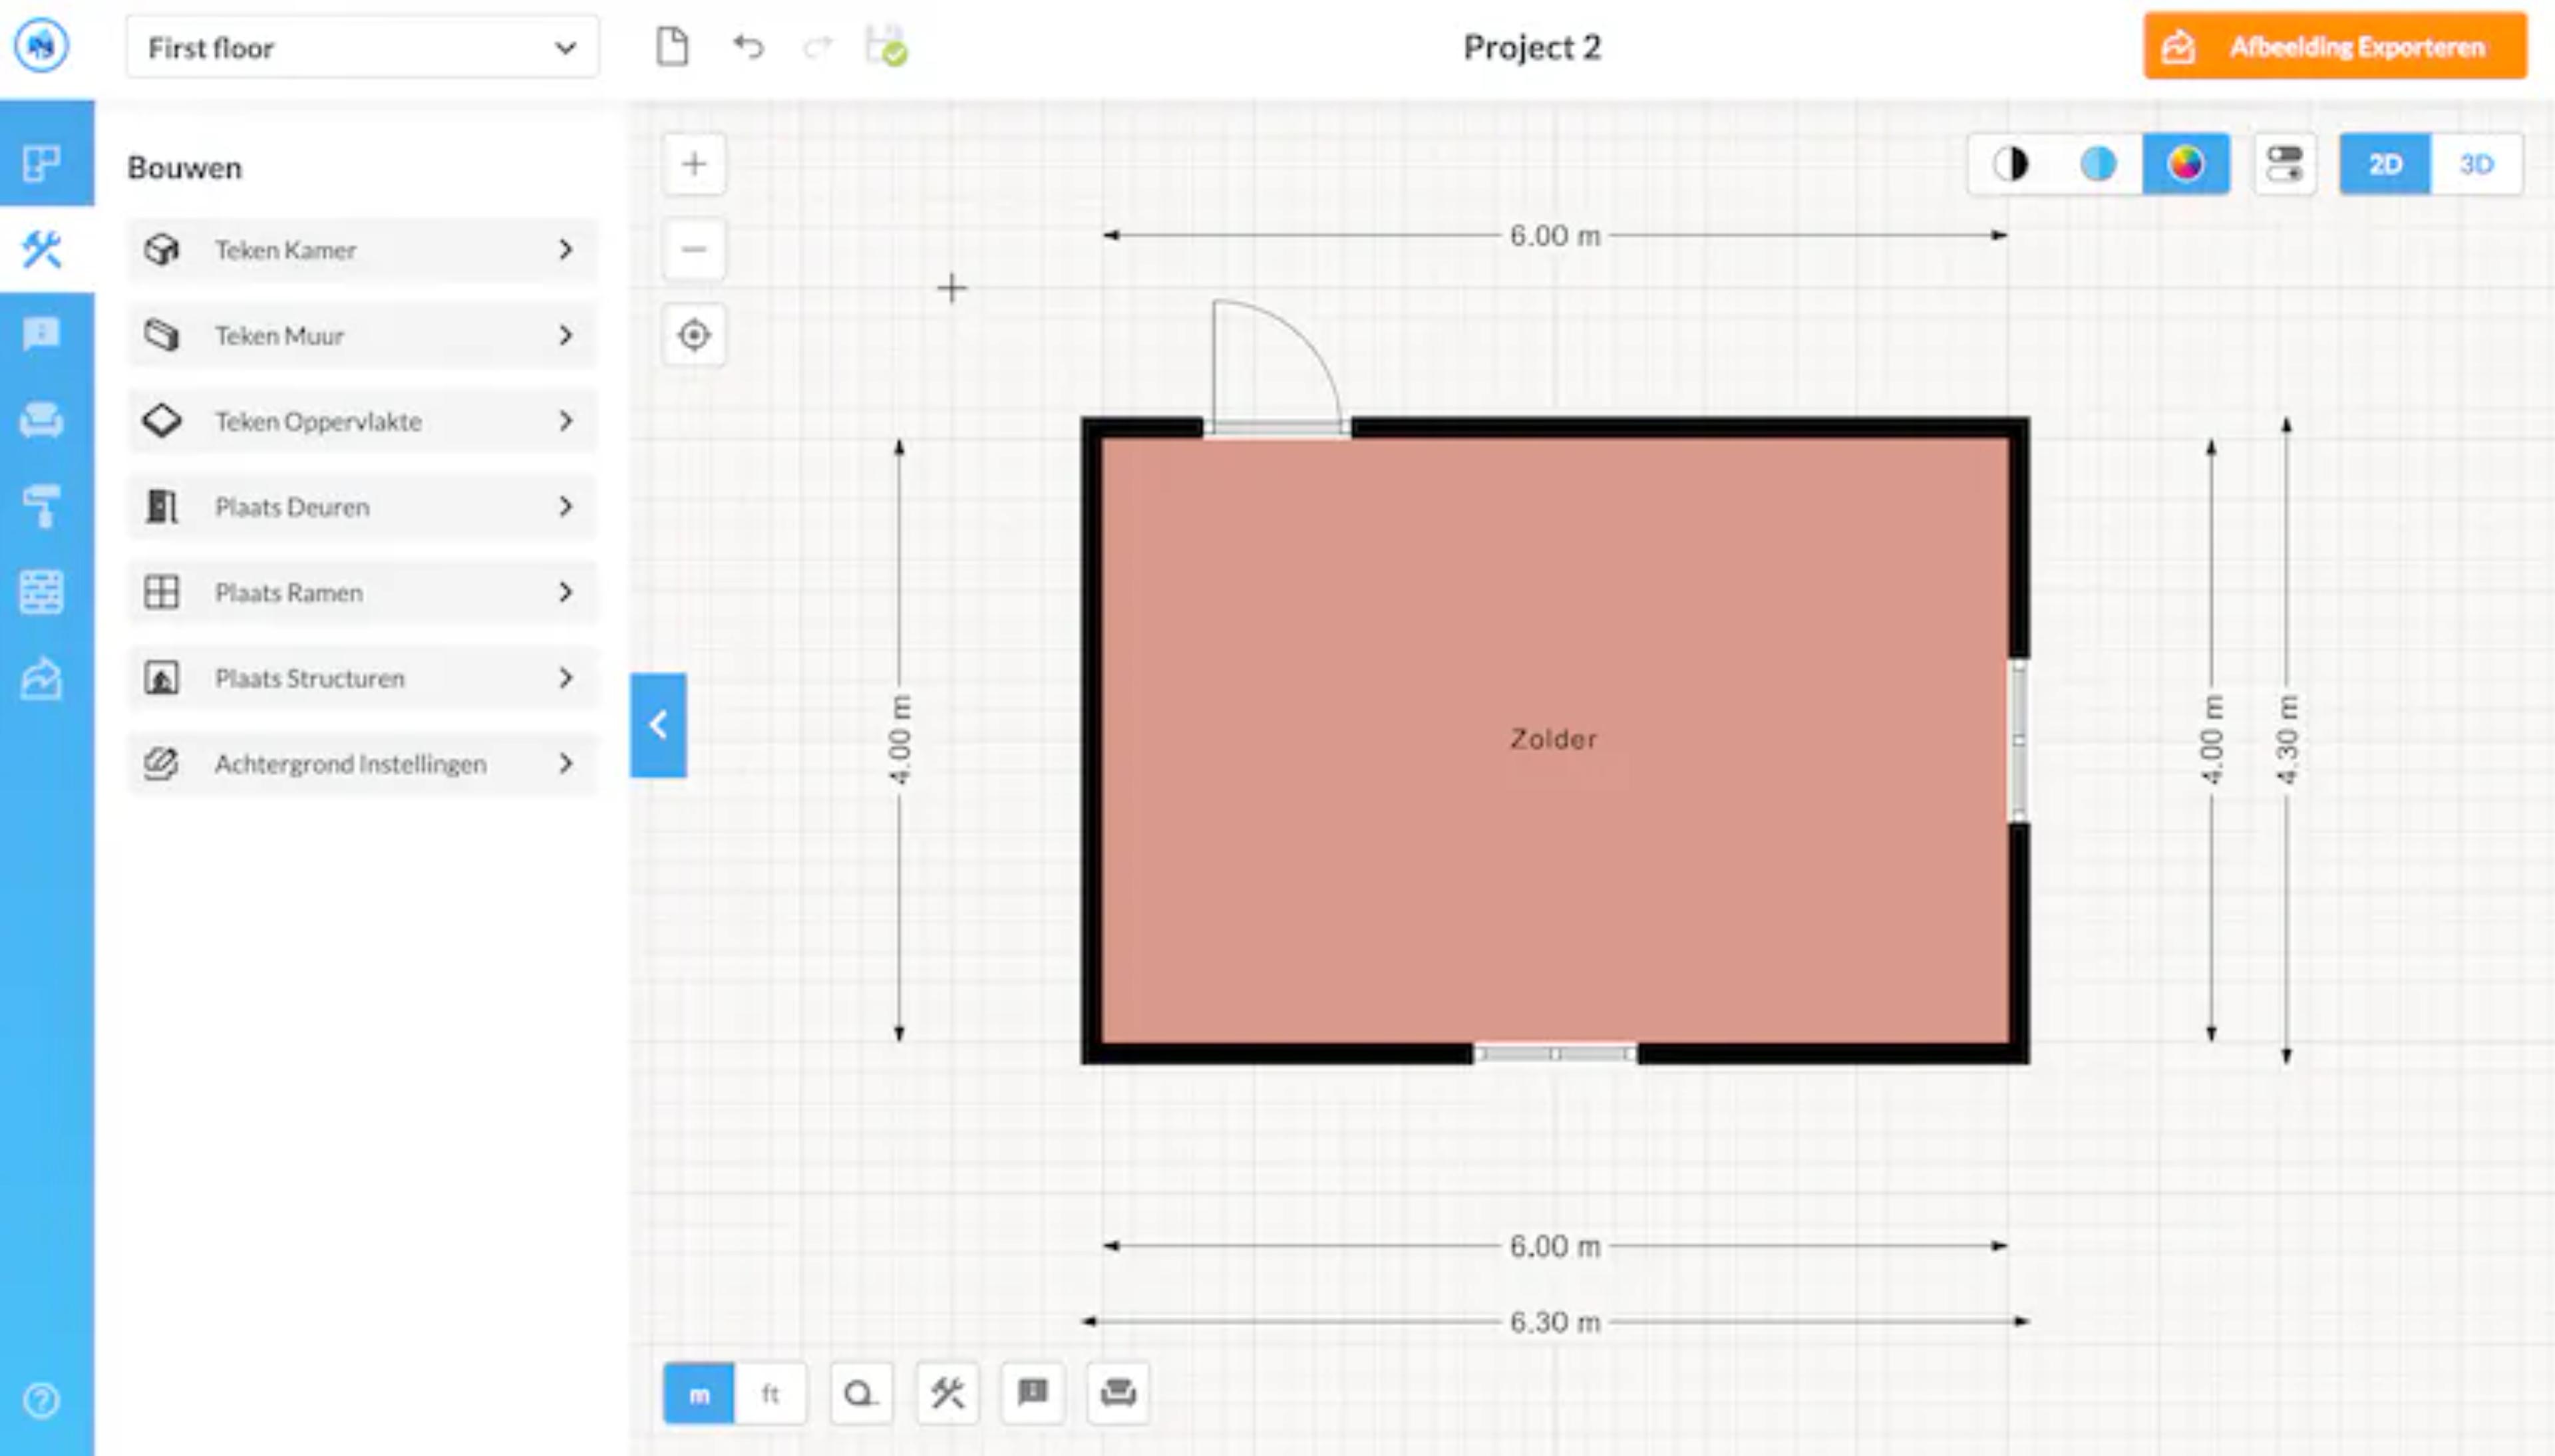Toggle the contrast display mode icon
This screenshot has width=2555, height=1456.
[x=2015, y=163]
